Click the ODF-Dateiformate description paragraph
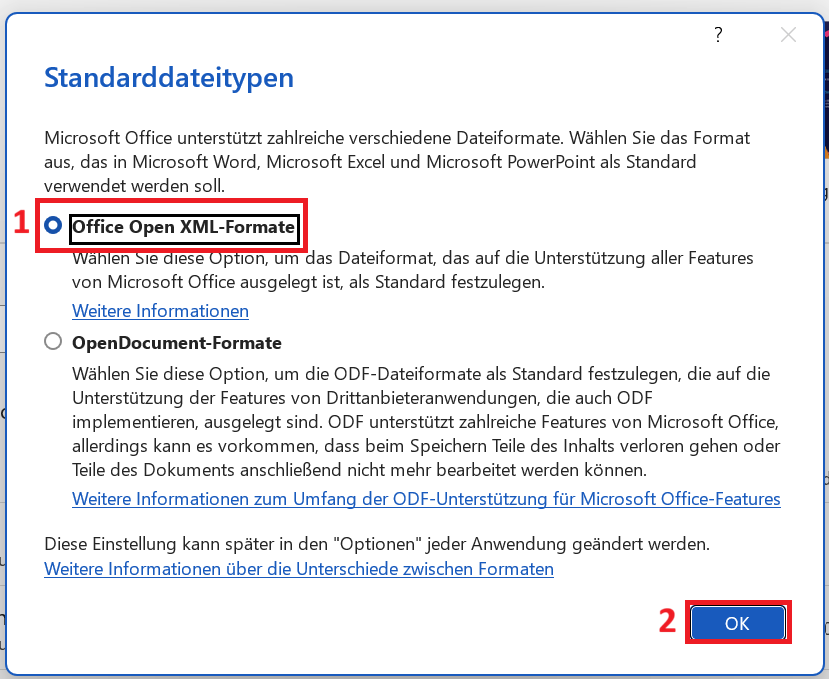 (x=420, y=420)
